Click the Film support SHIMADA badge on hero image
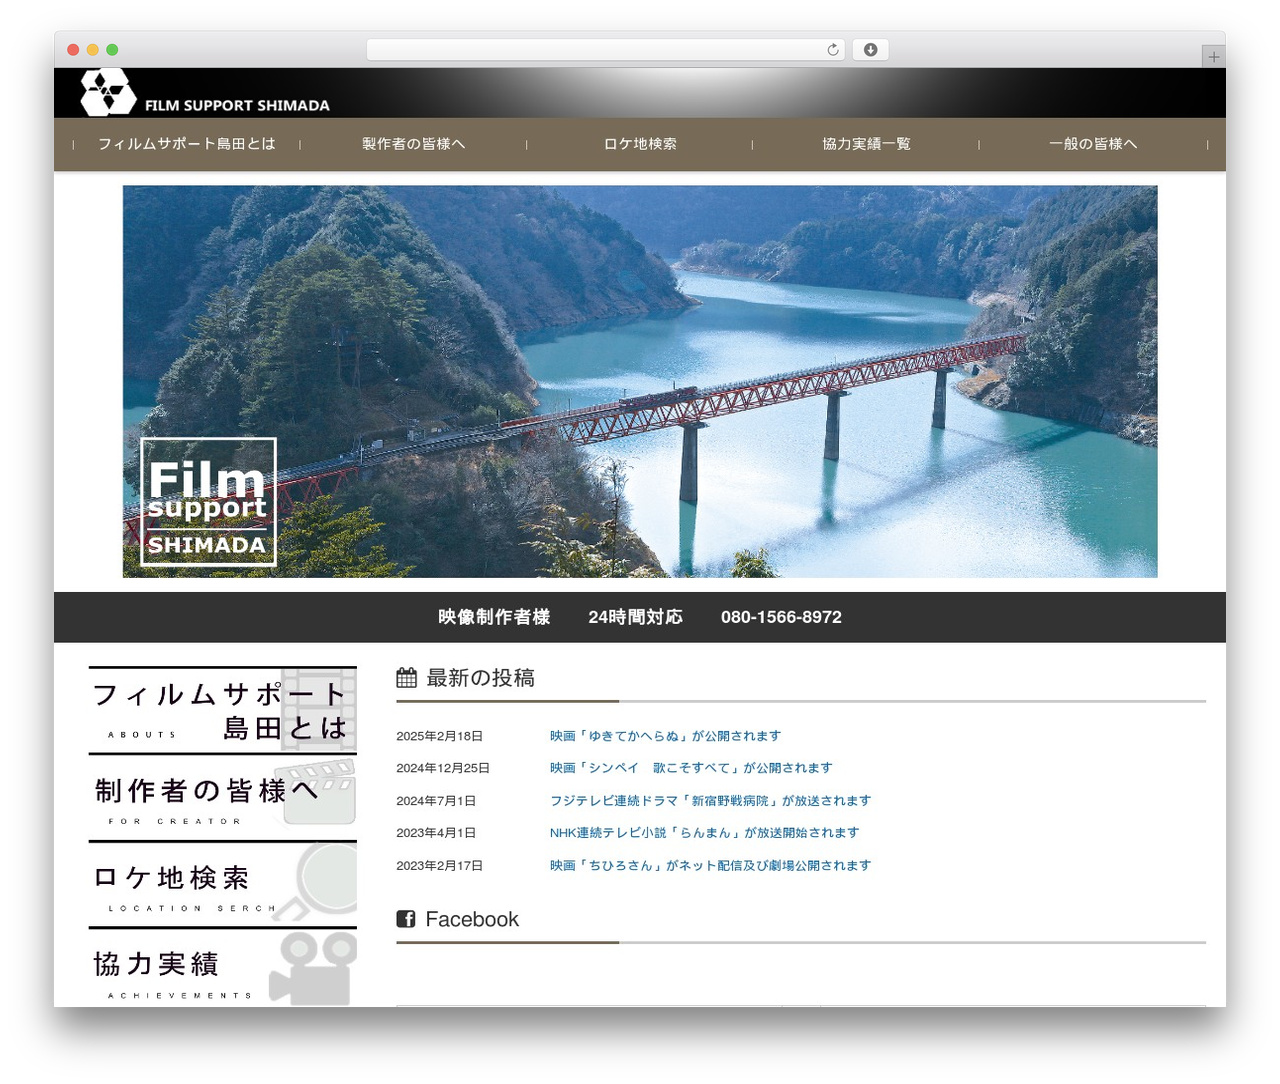The height and width of the screenshot is (1084, 1280). coord(208,502)
